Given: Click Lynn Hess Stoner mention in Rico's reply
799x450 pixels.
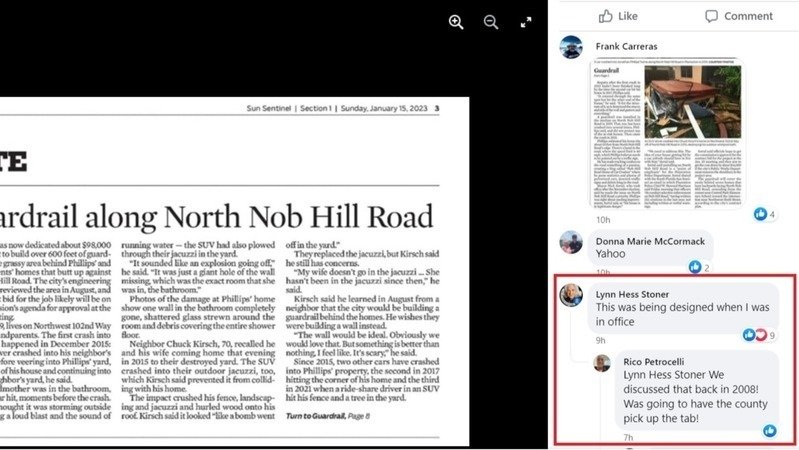Looking at the screenshot, I should tap(665, 381).
